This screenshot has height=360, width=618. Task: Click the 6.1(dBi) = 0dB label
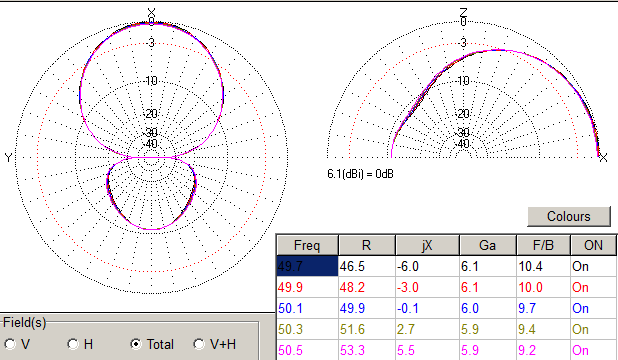[360, 174]
